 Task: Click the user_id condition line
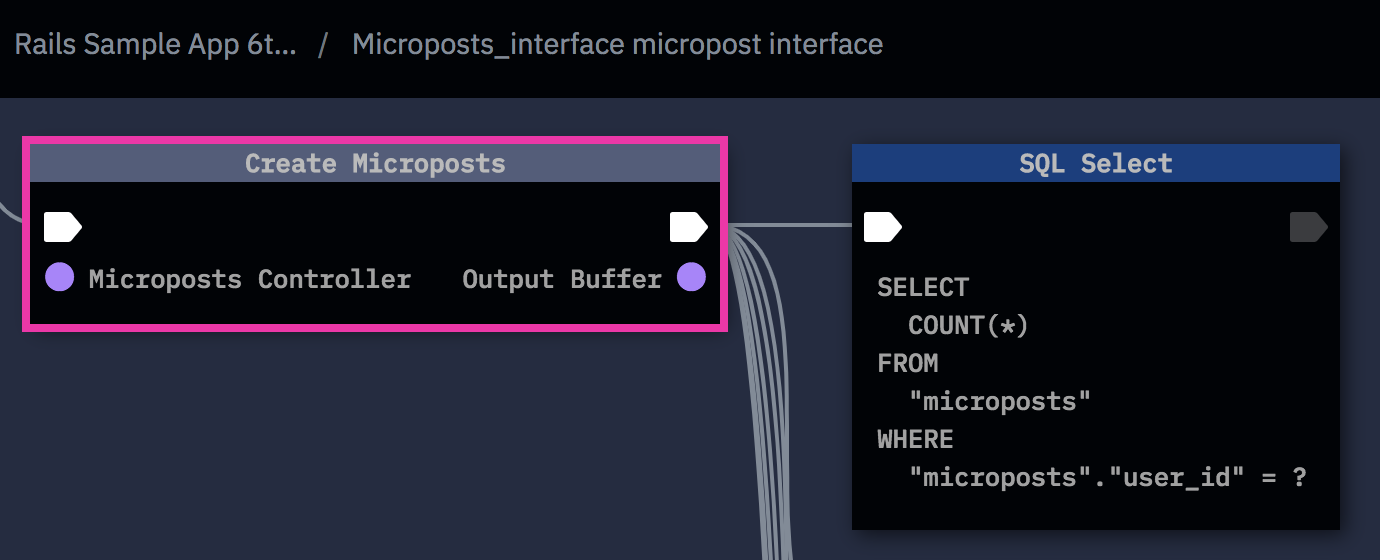pos(1107,478)
